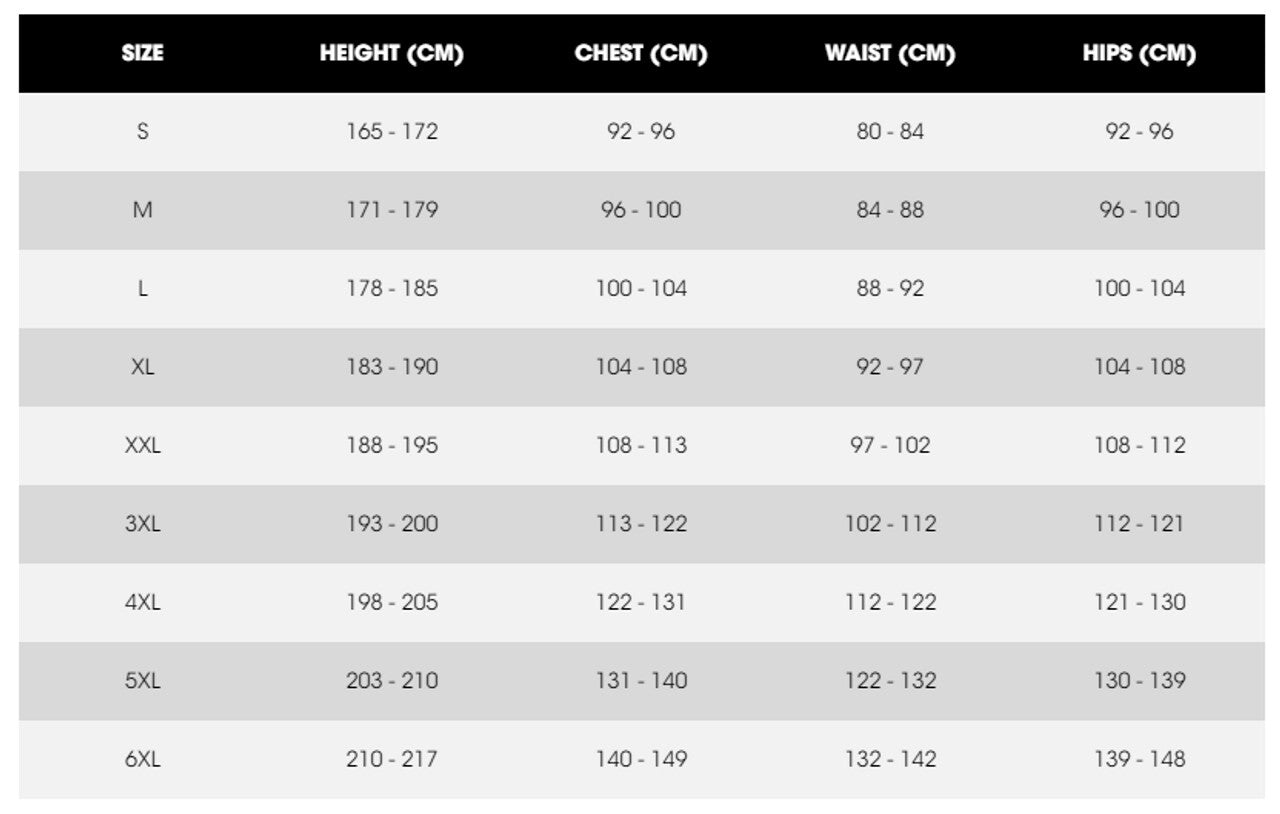The height and width of the screenshot is (814, 1280).
Task: Click hips value 139 - 148
Action: (1139, 759)
